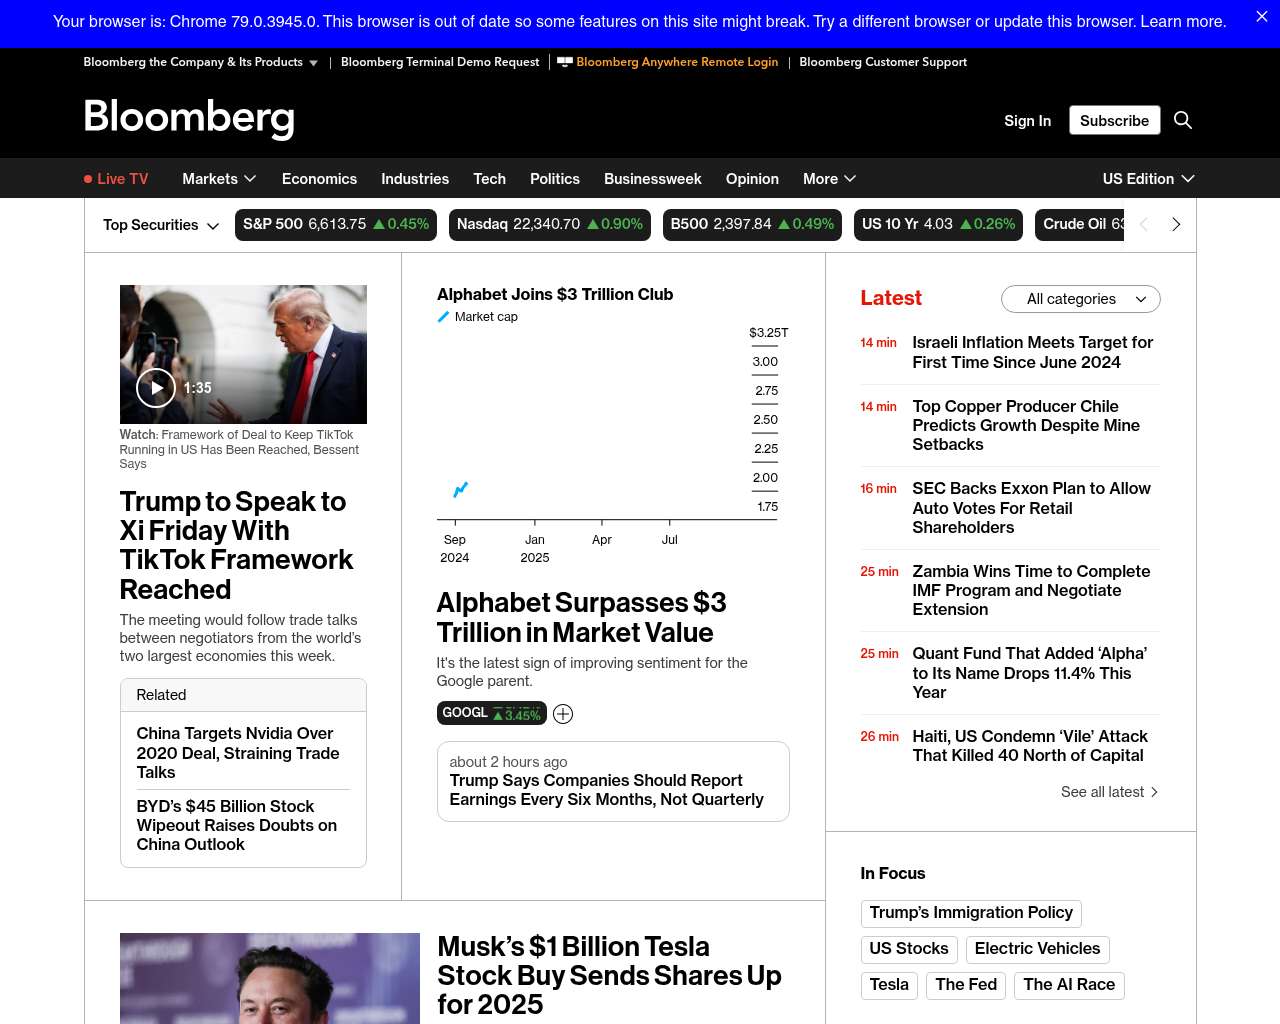Image resolution: width=1280 pixels, height=1024 pixels.
Task: Open SEC Backs Exxon Plan story
Action: (x=1031, y=508)
